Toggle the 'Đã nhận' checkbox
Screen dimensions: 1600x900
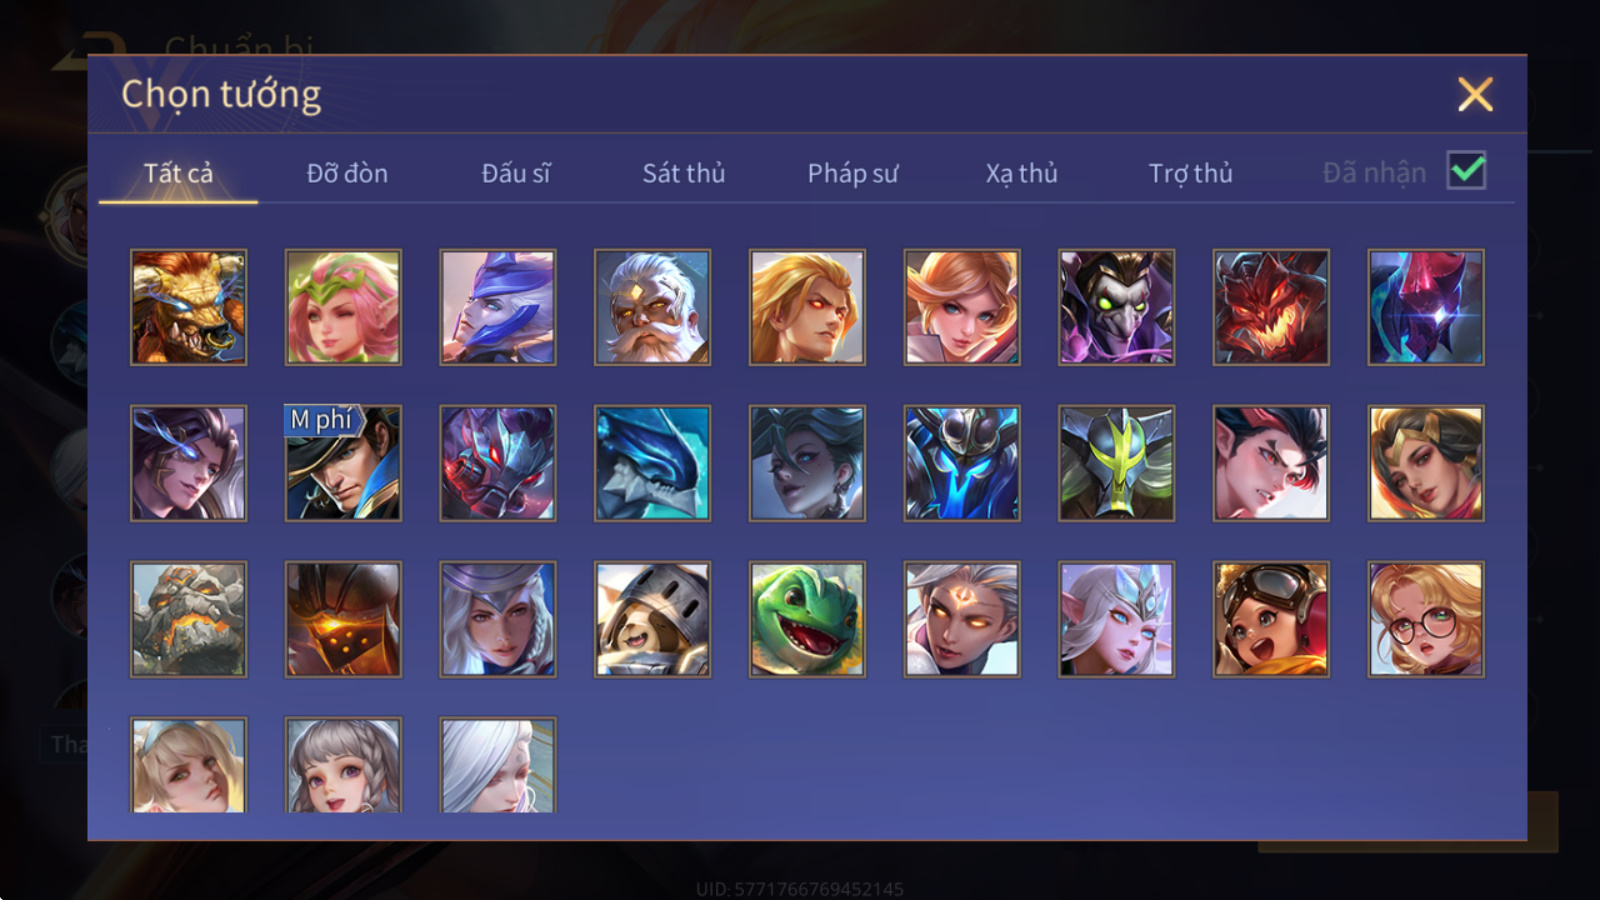pyautogui.click(x=1466, y=171)
